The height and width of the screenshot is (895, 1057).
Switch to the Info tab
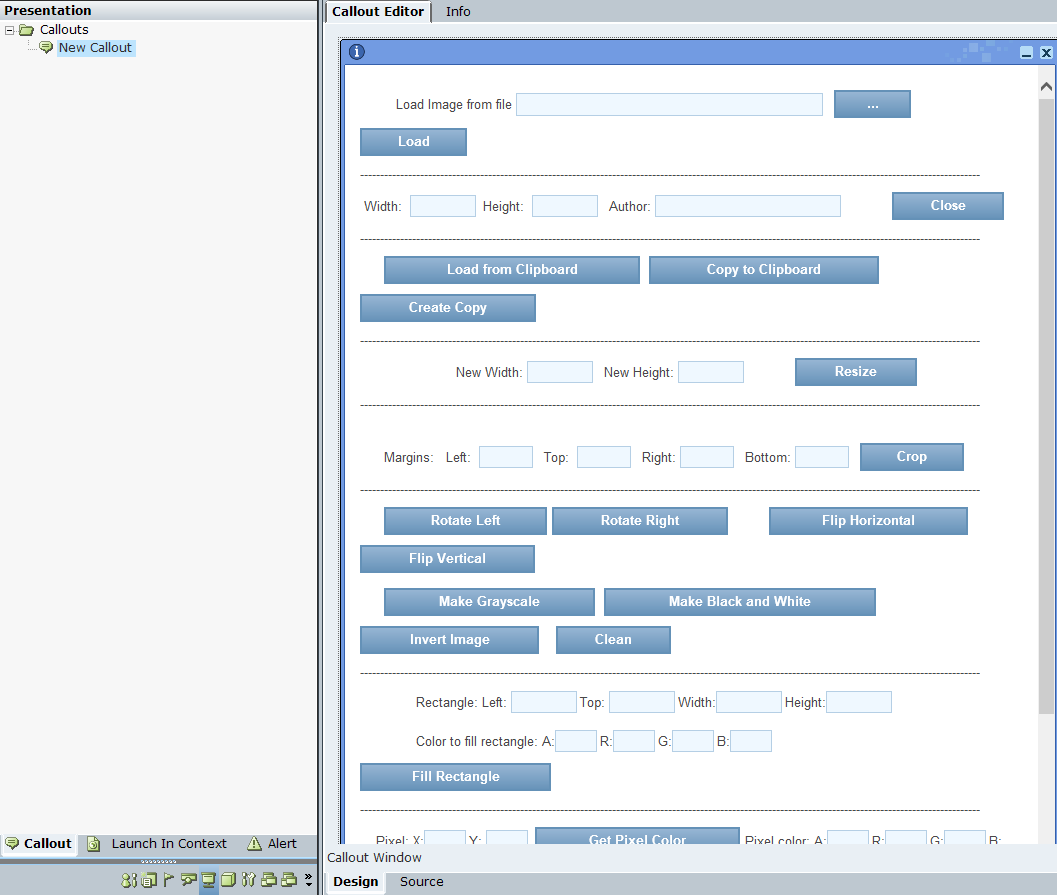click(x=458, y=11)
